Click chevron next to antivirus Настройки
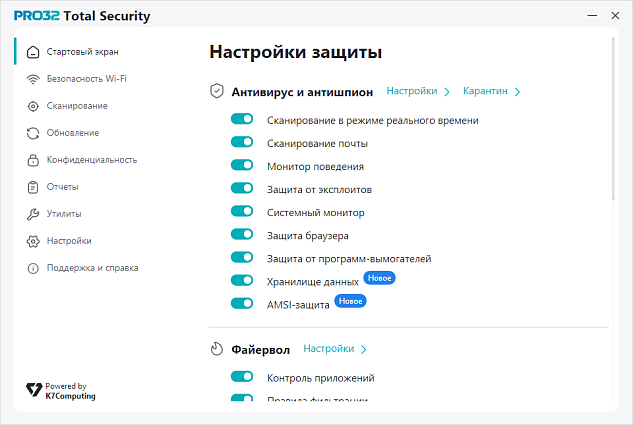The width and height of the screenshot is (633, 425). click(x=446, y=92)
